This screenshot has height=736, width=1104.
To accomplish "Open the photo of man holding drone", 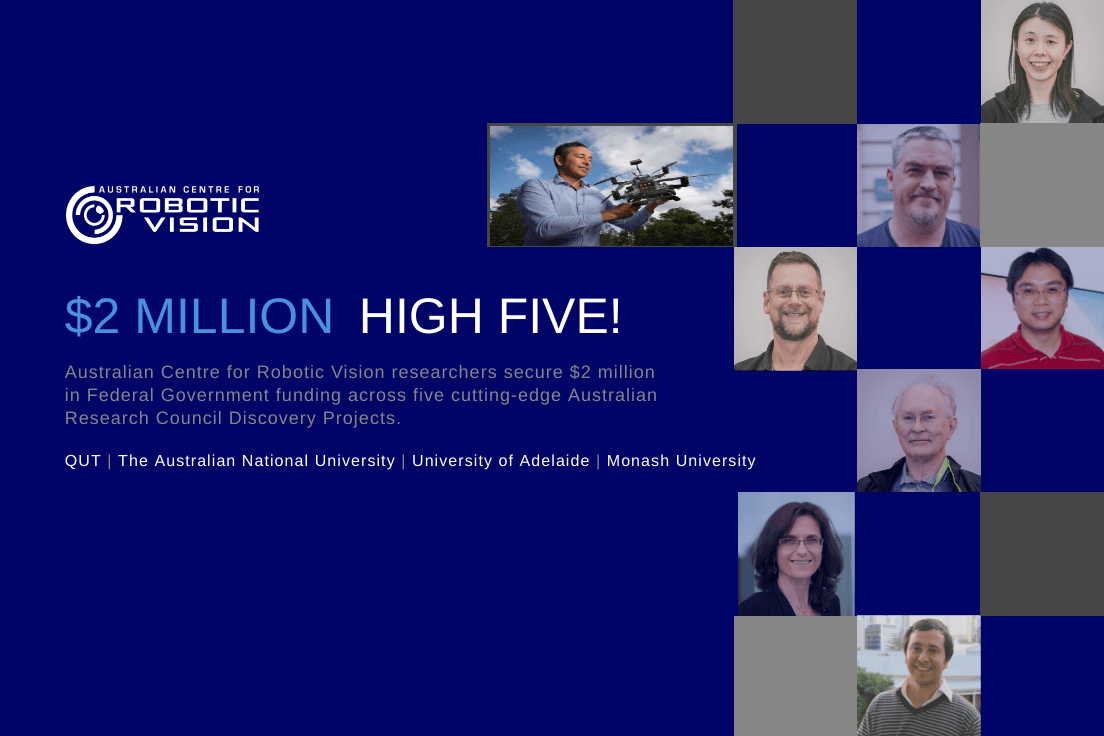I will point(611,185).
